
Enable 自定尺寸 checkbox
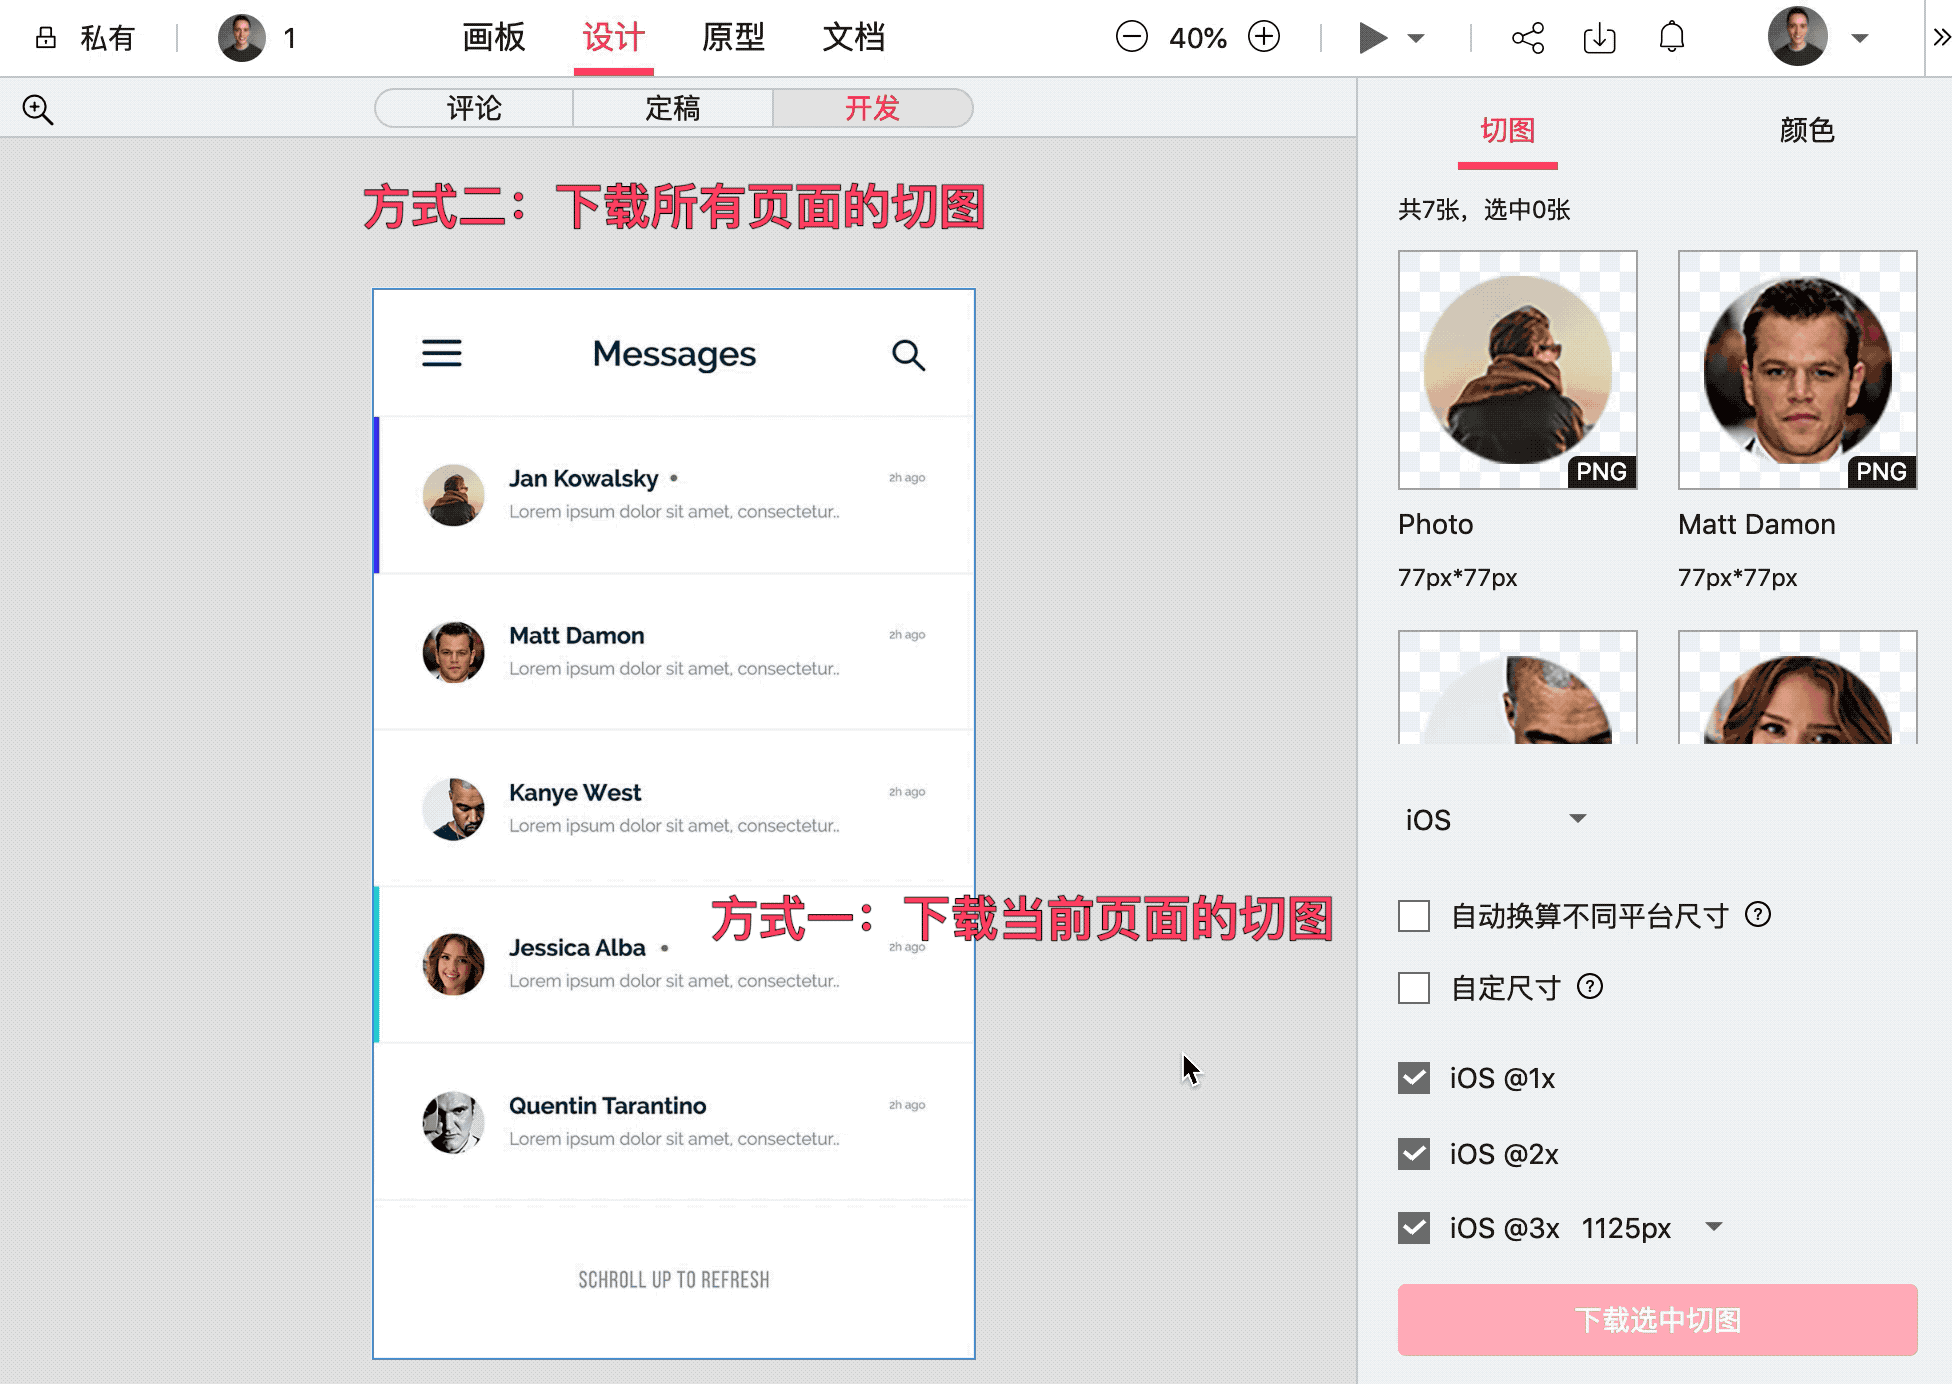(x=1414, y=988)
